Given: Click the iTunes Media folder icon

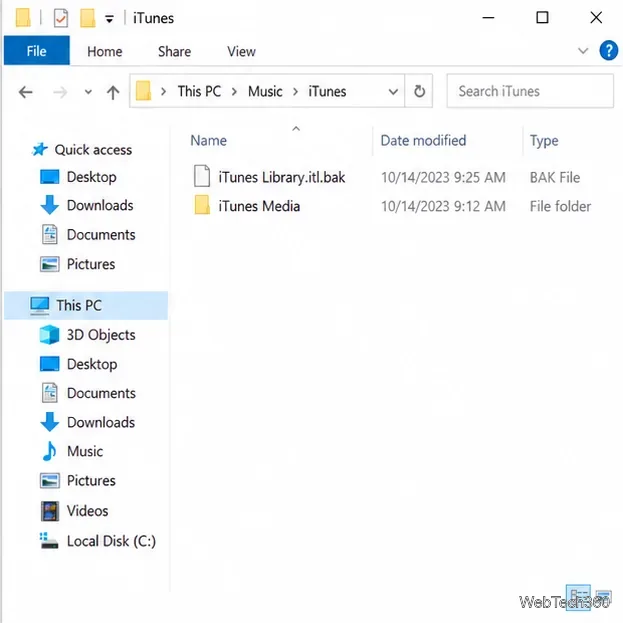Looking at the screenshot, I should 202,205.
